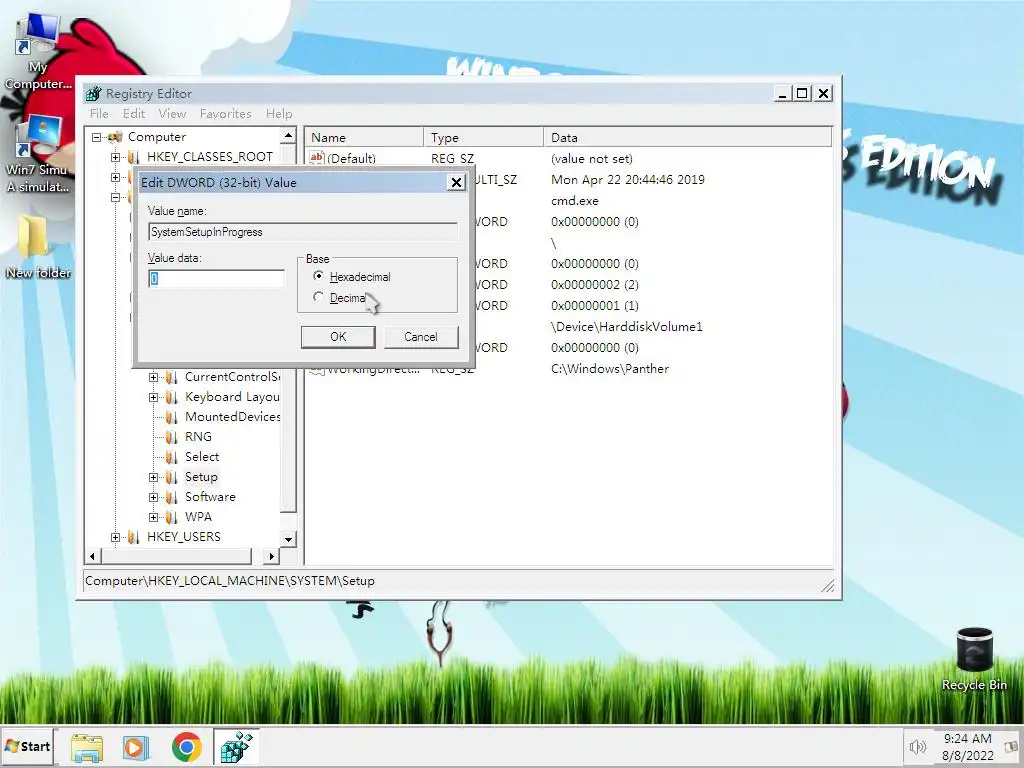Select the MountedDevices tree label
Screen dimensions: 1024x768
pos(232,417)
